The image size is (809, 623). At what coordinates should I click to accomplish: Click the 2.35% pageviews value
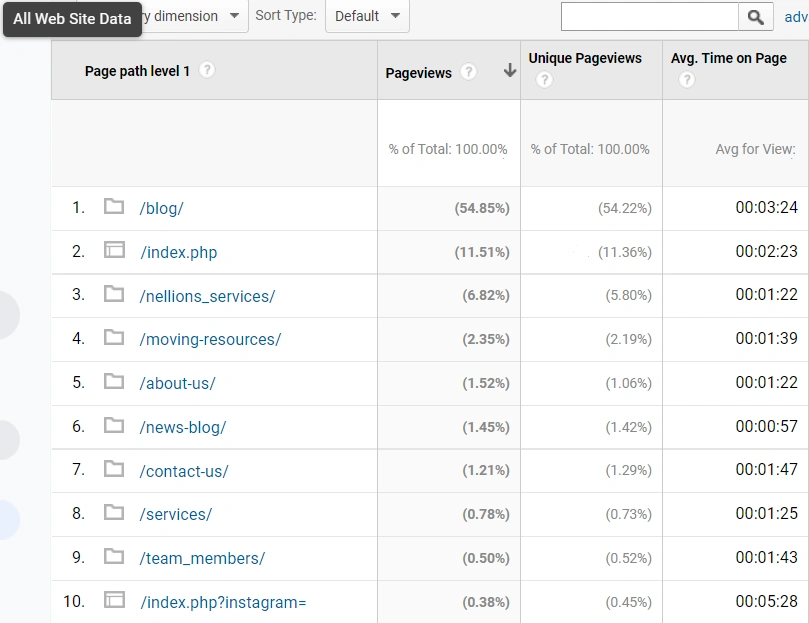pyautogui.click(x=486, y=339)
